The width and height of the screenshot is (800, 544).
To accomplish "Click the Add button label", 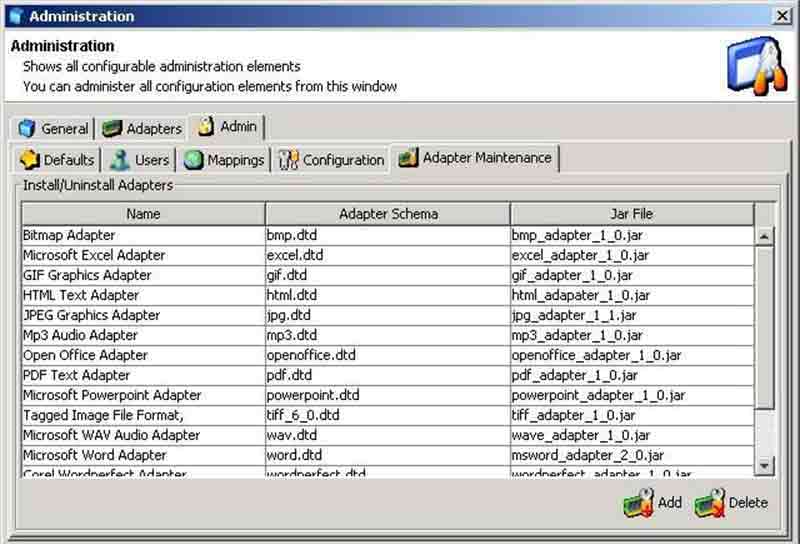I will [x=669, y=503].
